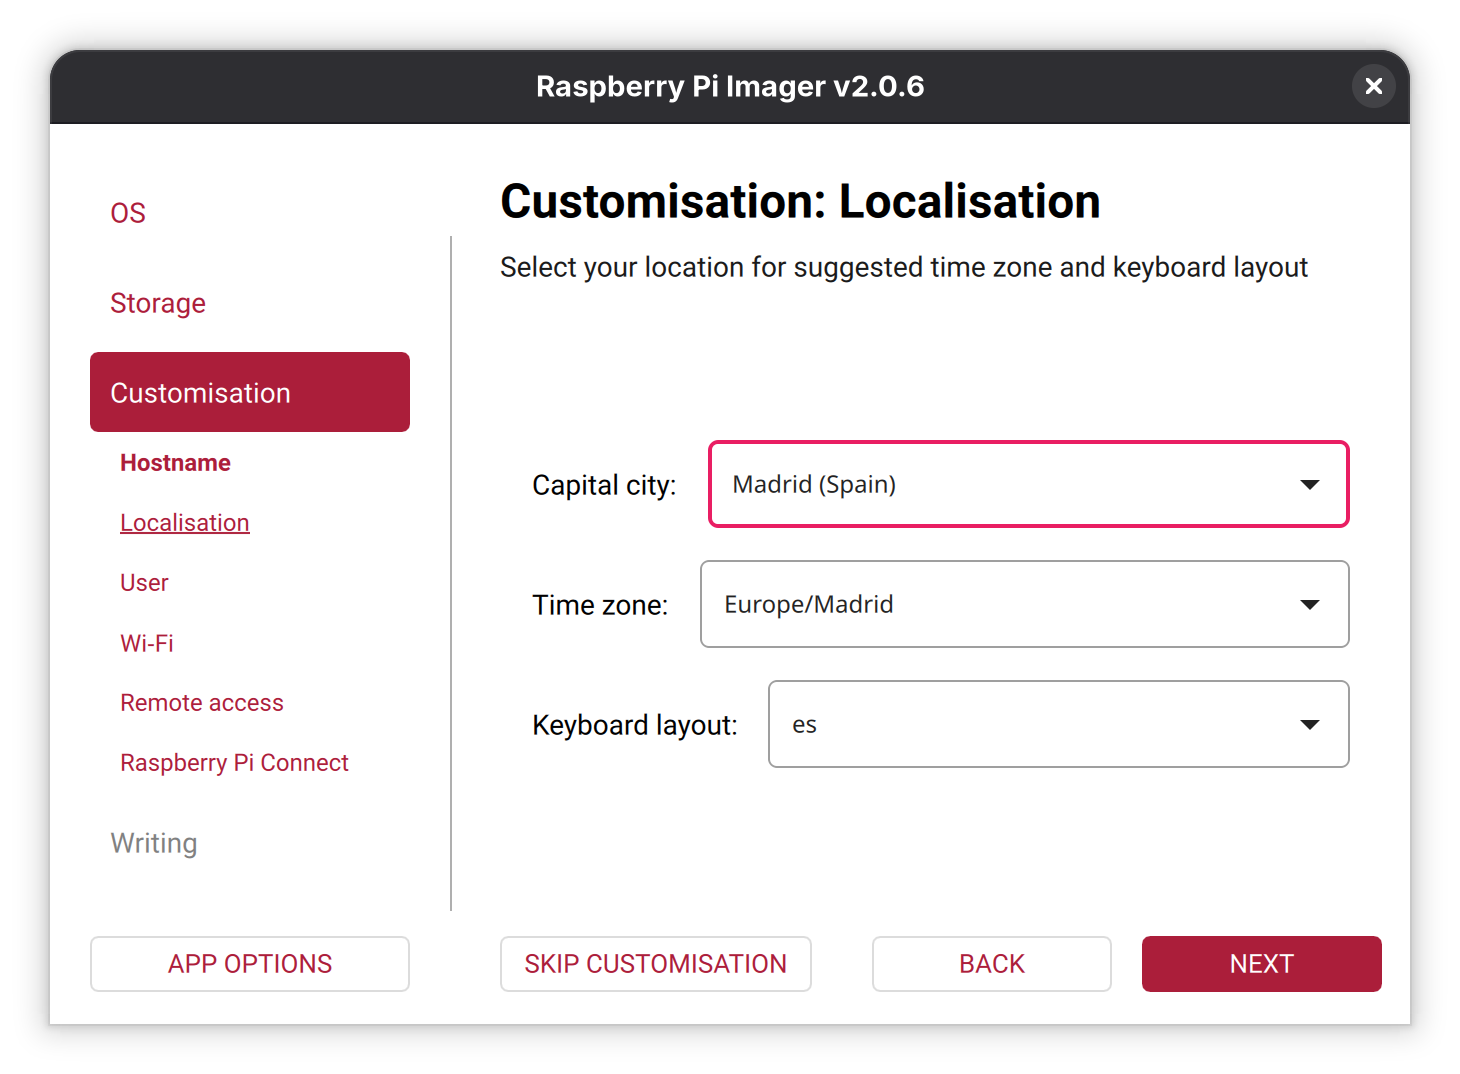Go to the OS step in sidebar

pos(128,213)
